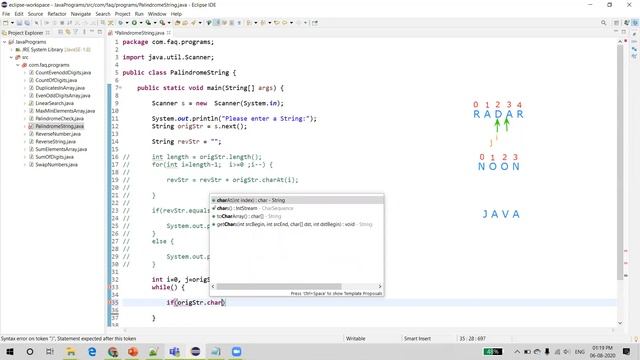
Task: Collapse All in Project Explorer toolbar
Action: (x=60, y=32)
